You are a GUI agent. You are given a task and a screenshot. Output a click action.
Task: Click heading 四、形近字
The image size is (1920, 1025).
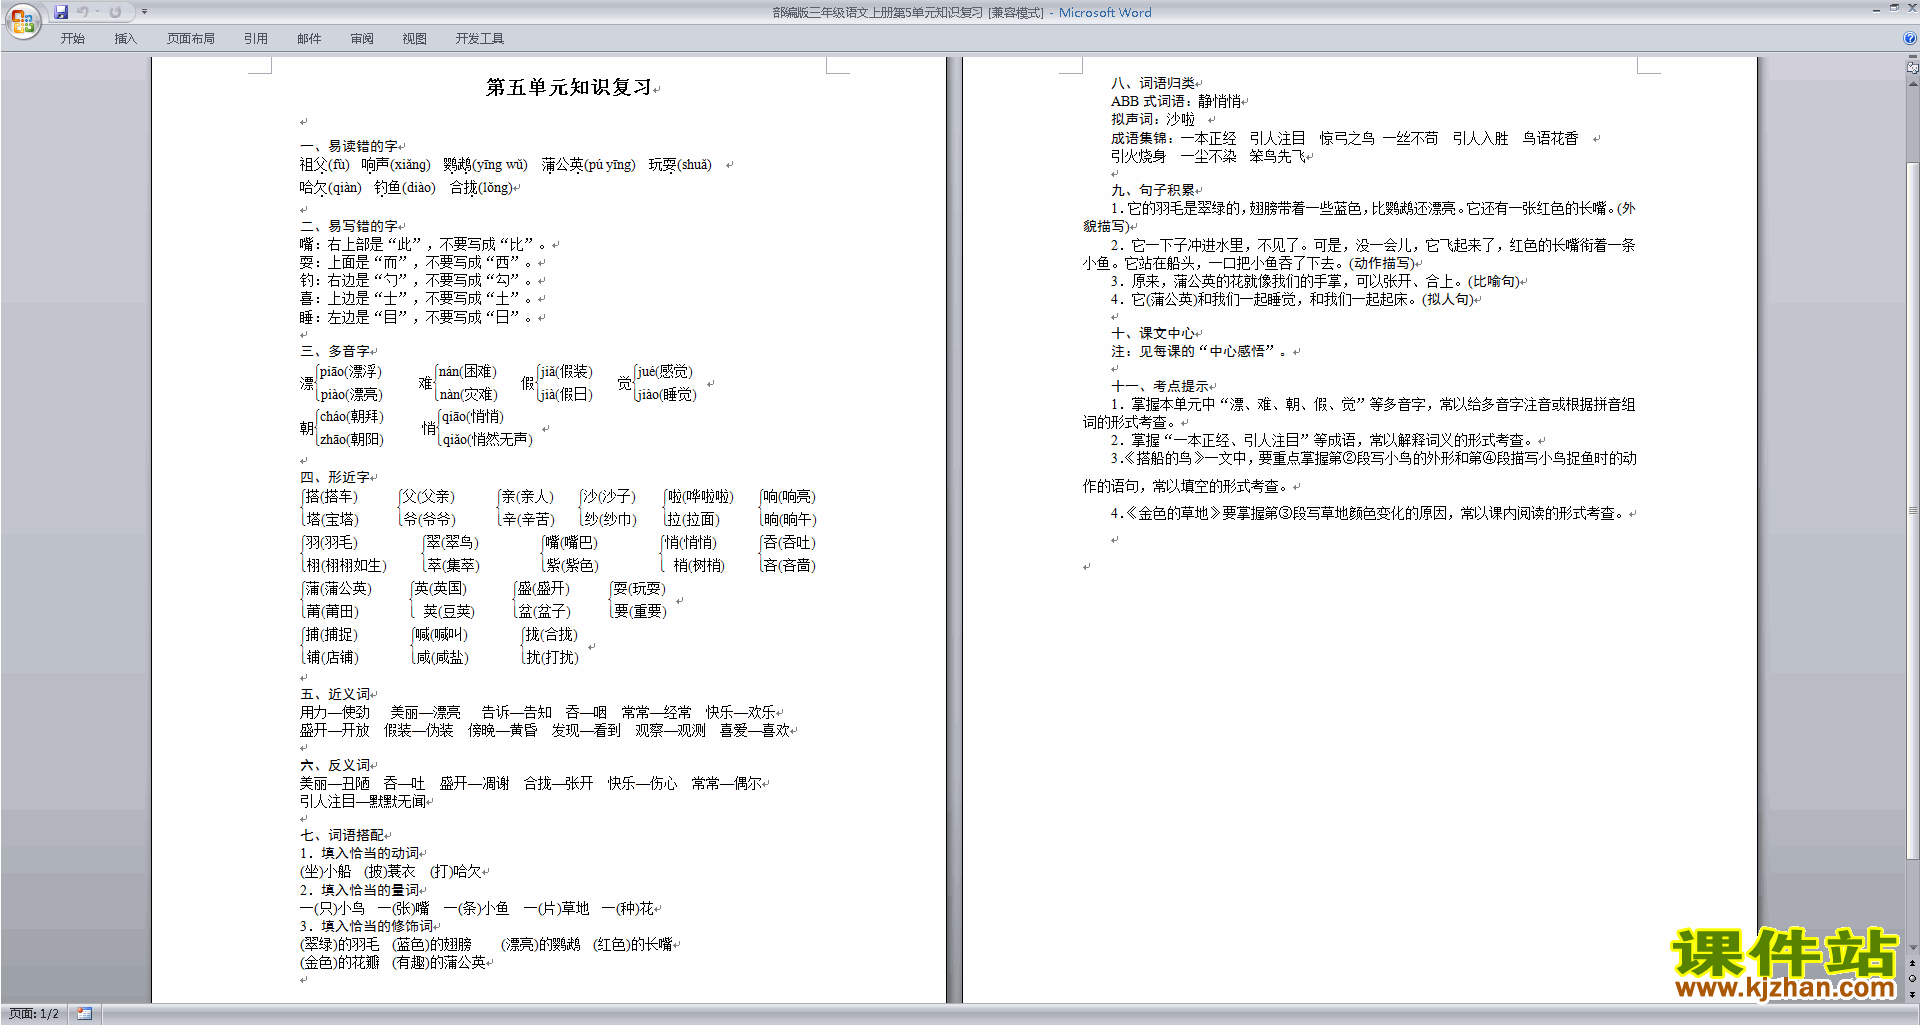tap(335, 477)
